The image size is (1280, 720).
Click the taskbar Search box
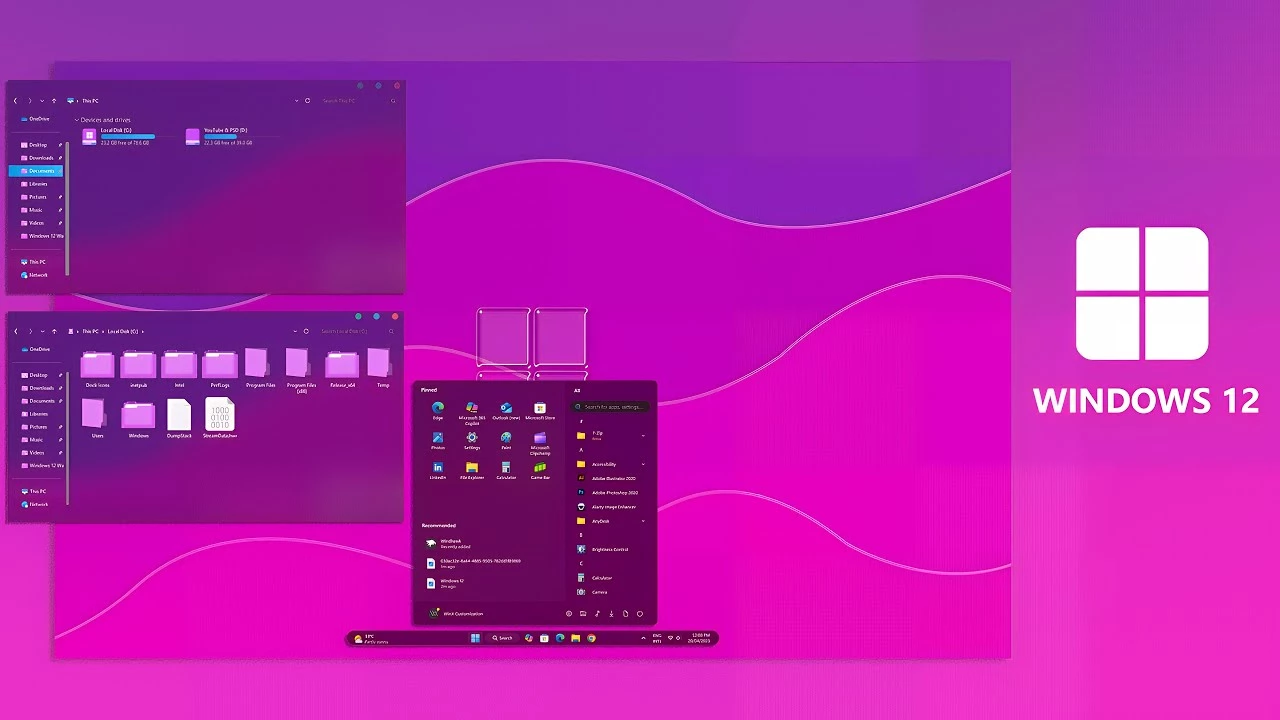[503, 638]
